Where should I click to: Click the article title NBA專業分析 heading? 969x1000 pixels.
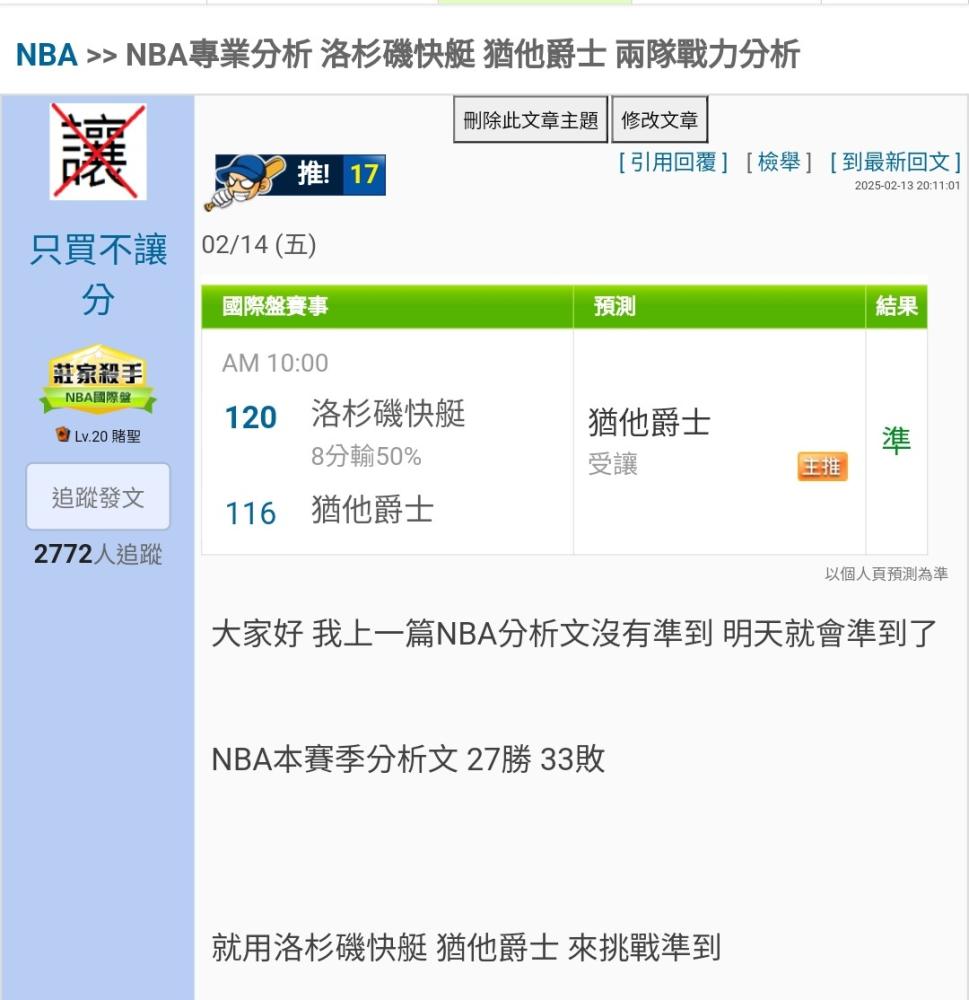pyautogui.click(x=462, y=54)
